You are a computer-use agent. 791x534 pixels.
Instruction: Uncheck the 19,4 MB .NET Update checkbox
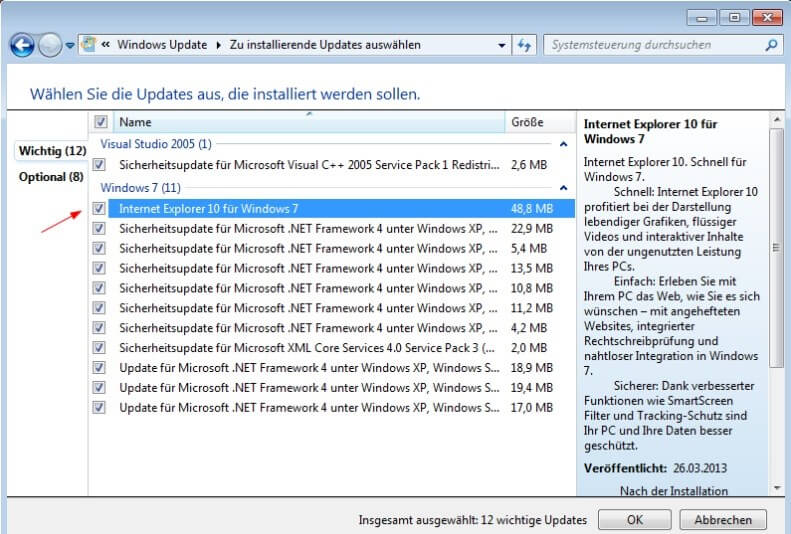(x=99, y=387)
